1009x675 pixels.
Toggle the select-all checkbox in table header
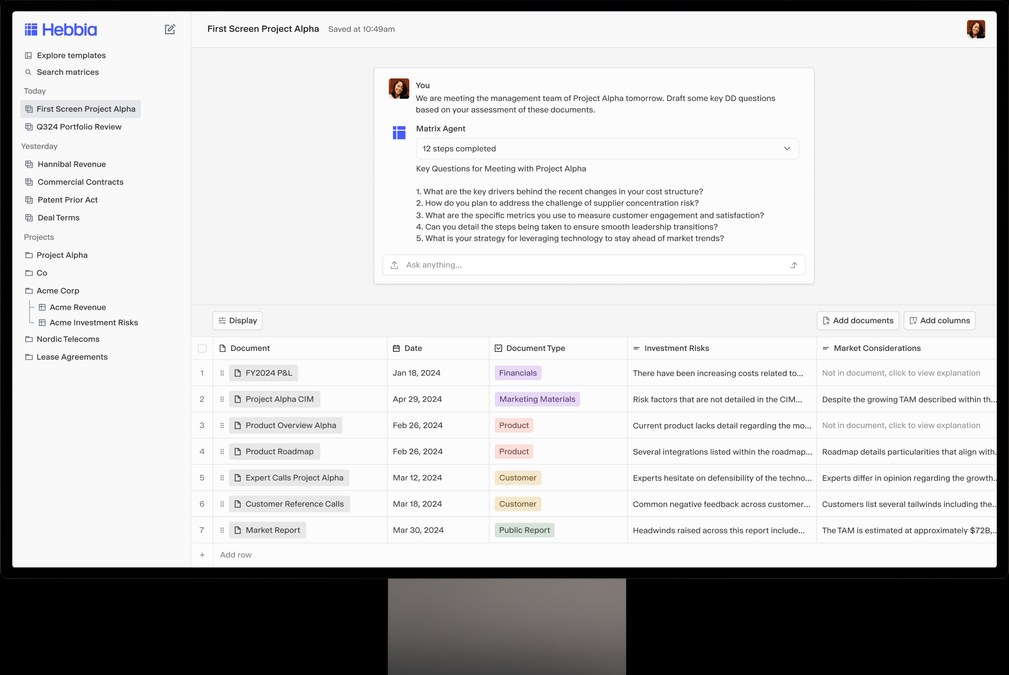tap(202, 348)
